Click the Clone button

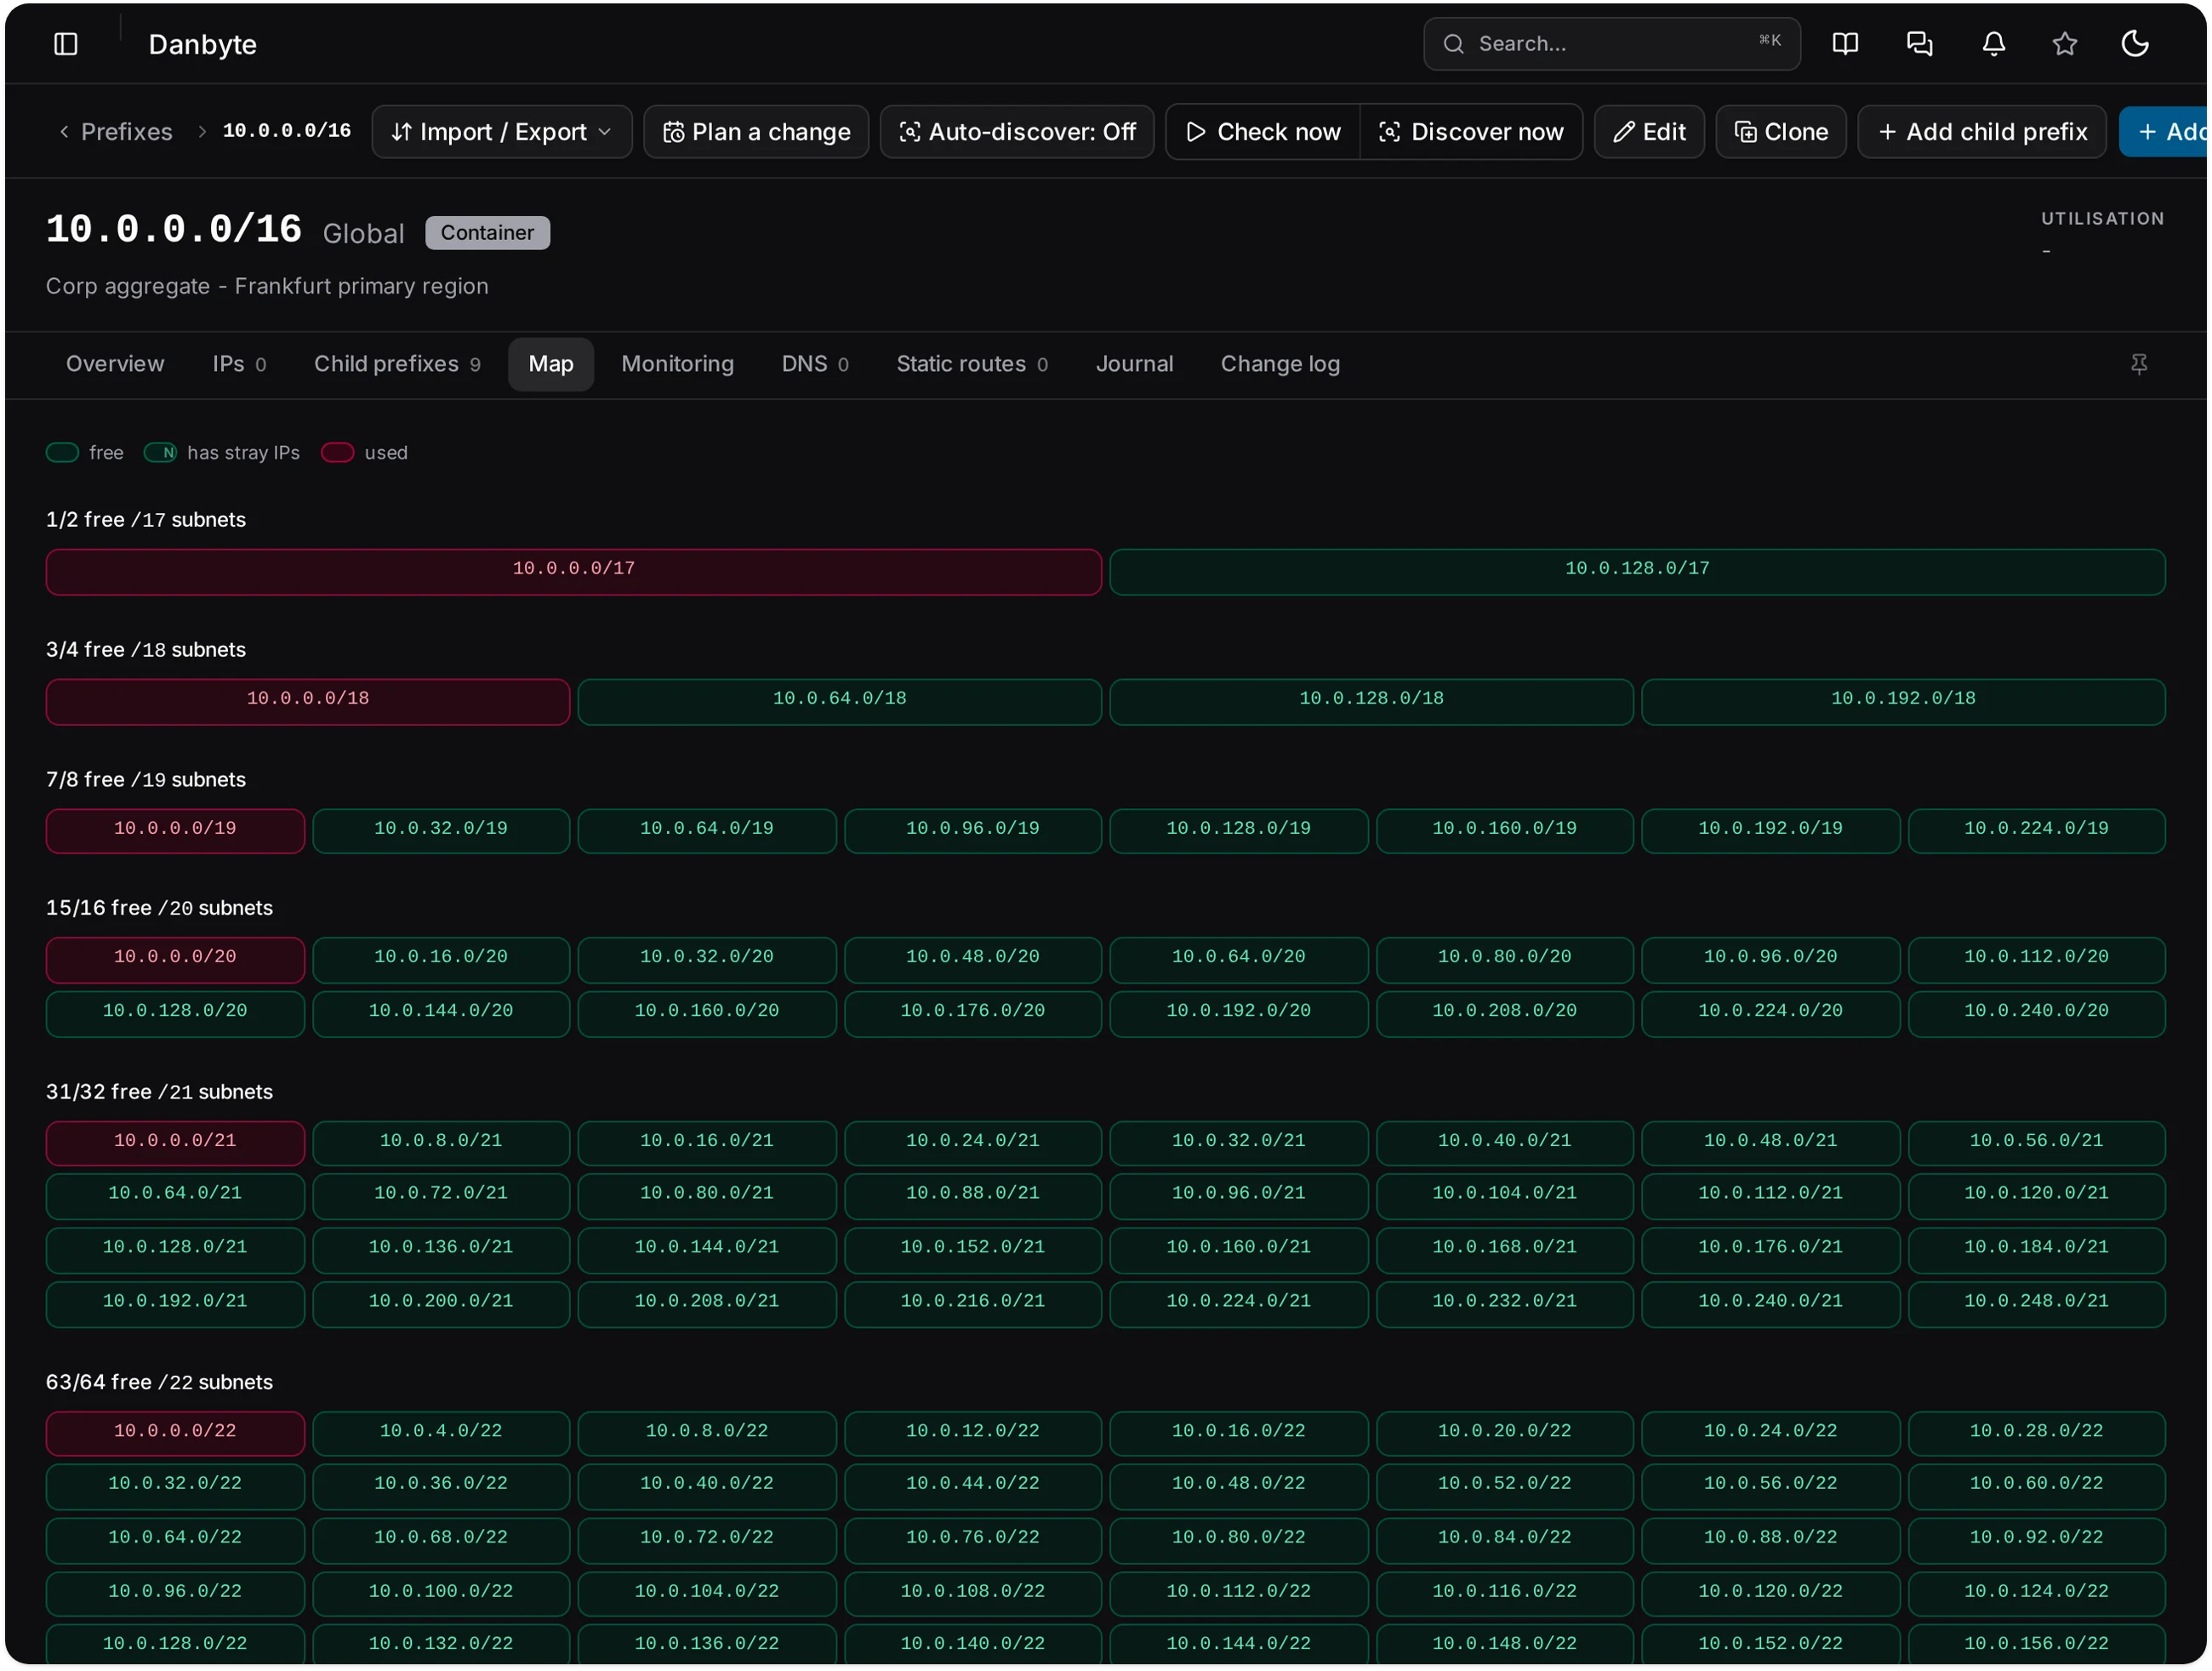[1780, 132]
